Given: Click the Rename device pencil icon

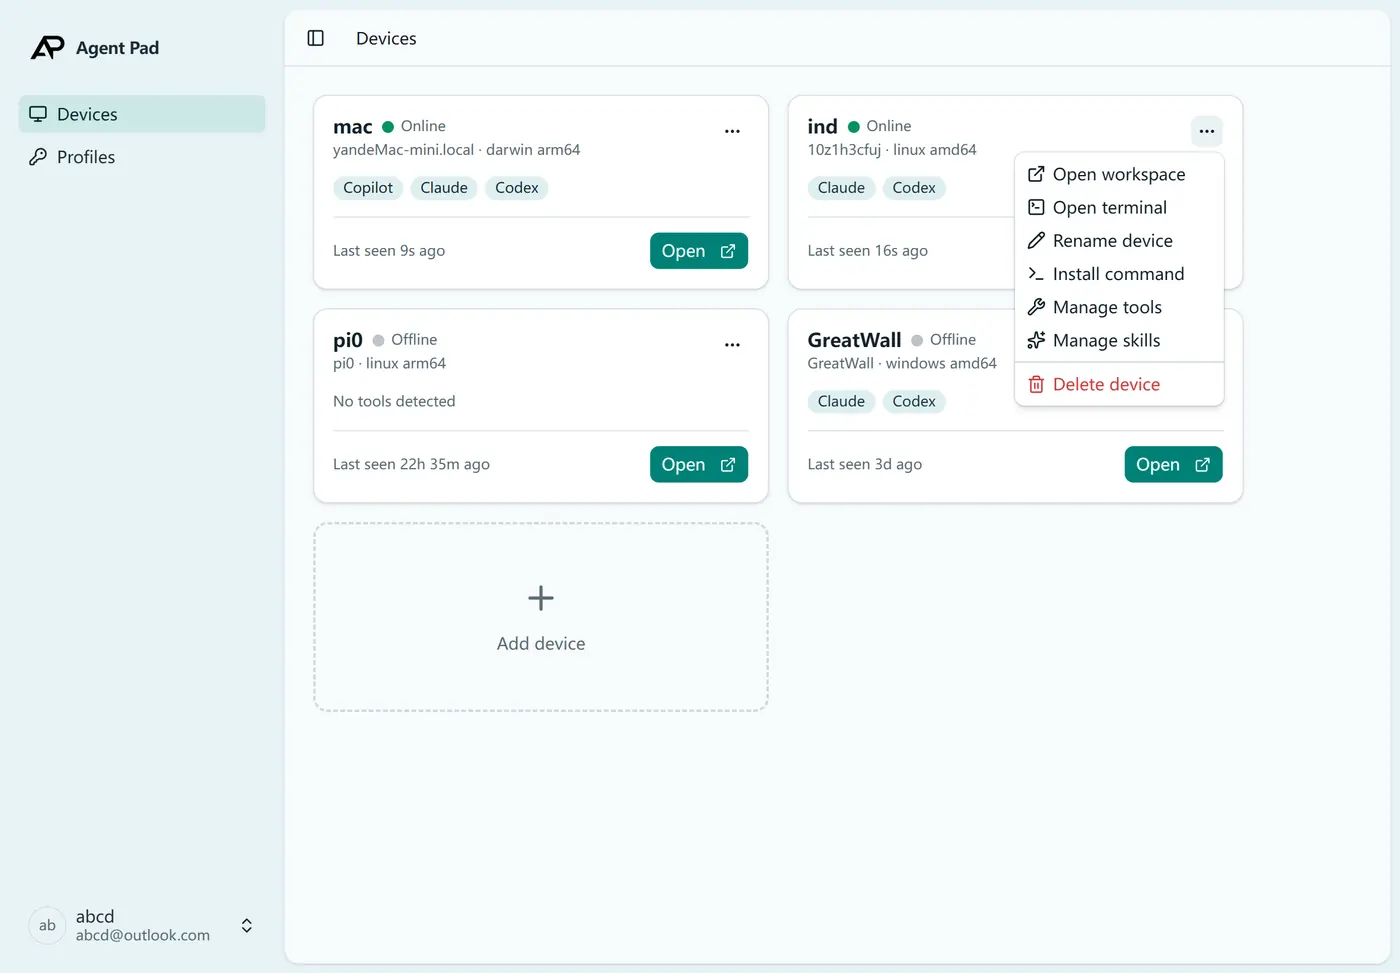Looking at the screenshot, I should click(1036, 241).
